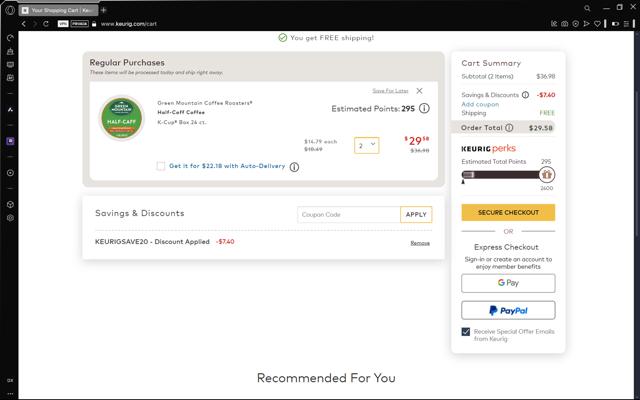640x400 pixels.
Task: Open the sidebar shopping bag icon
Action: [10, 51]
